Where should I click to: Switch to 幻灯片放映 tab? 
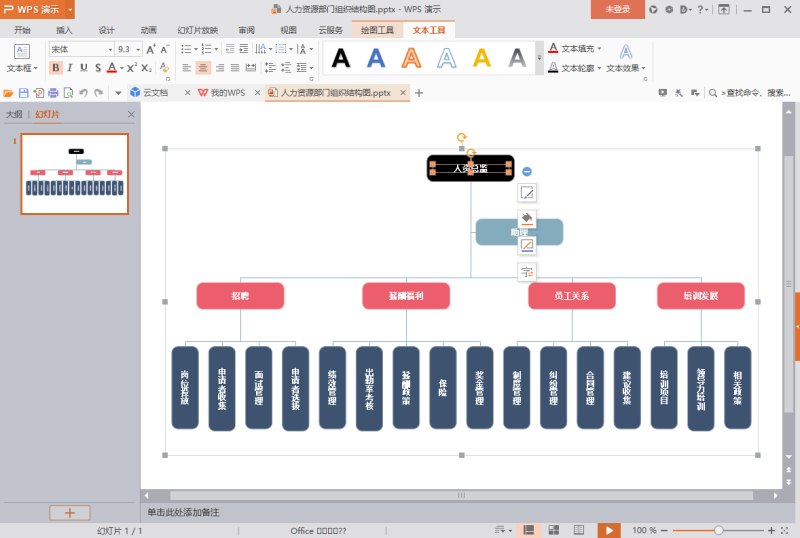(x=197, y=30)
